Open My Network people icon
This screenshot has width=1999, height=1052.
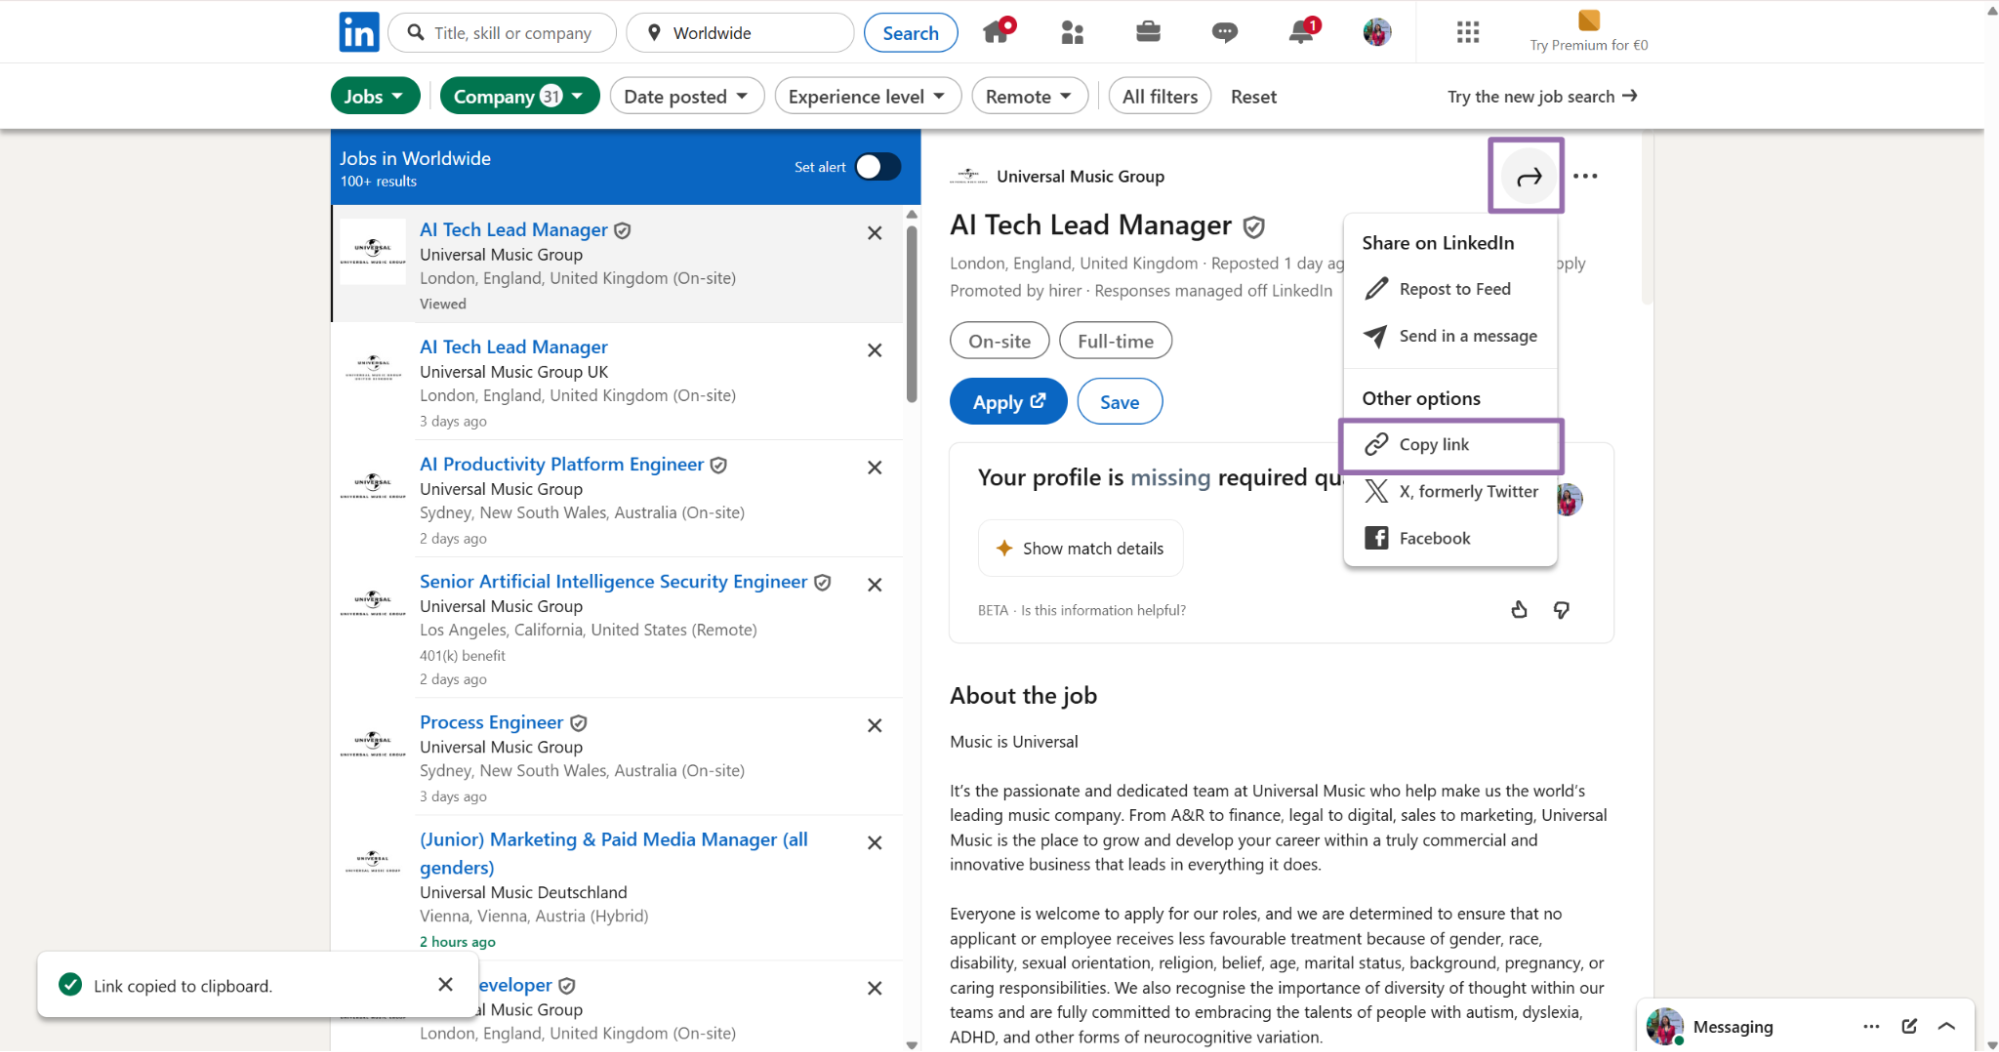pyautogui.click(x=1072, y=32)
